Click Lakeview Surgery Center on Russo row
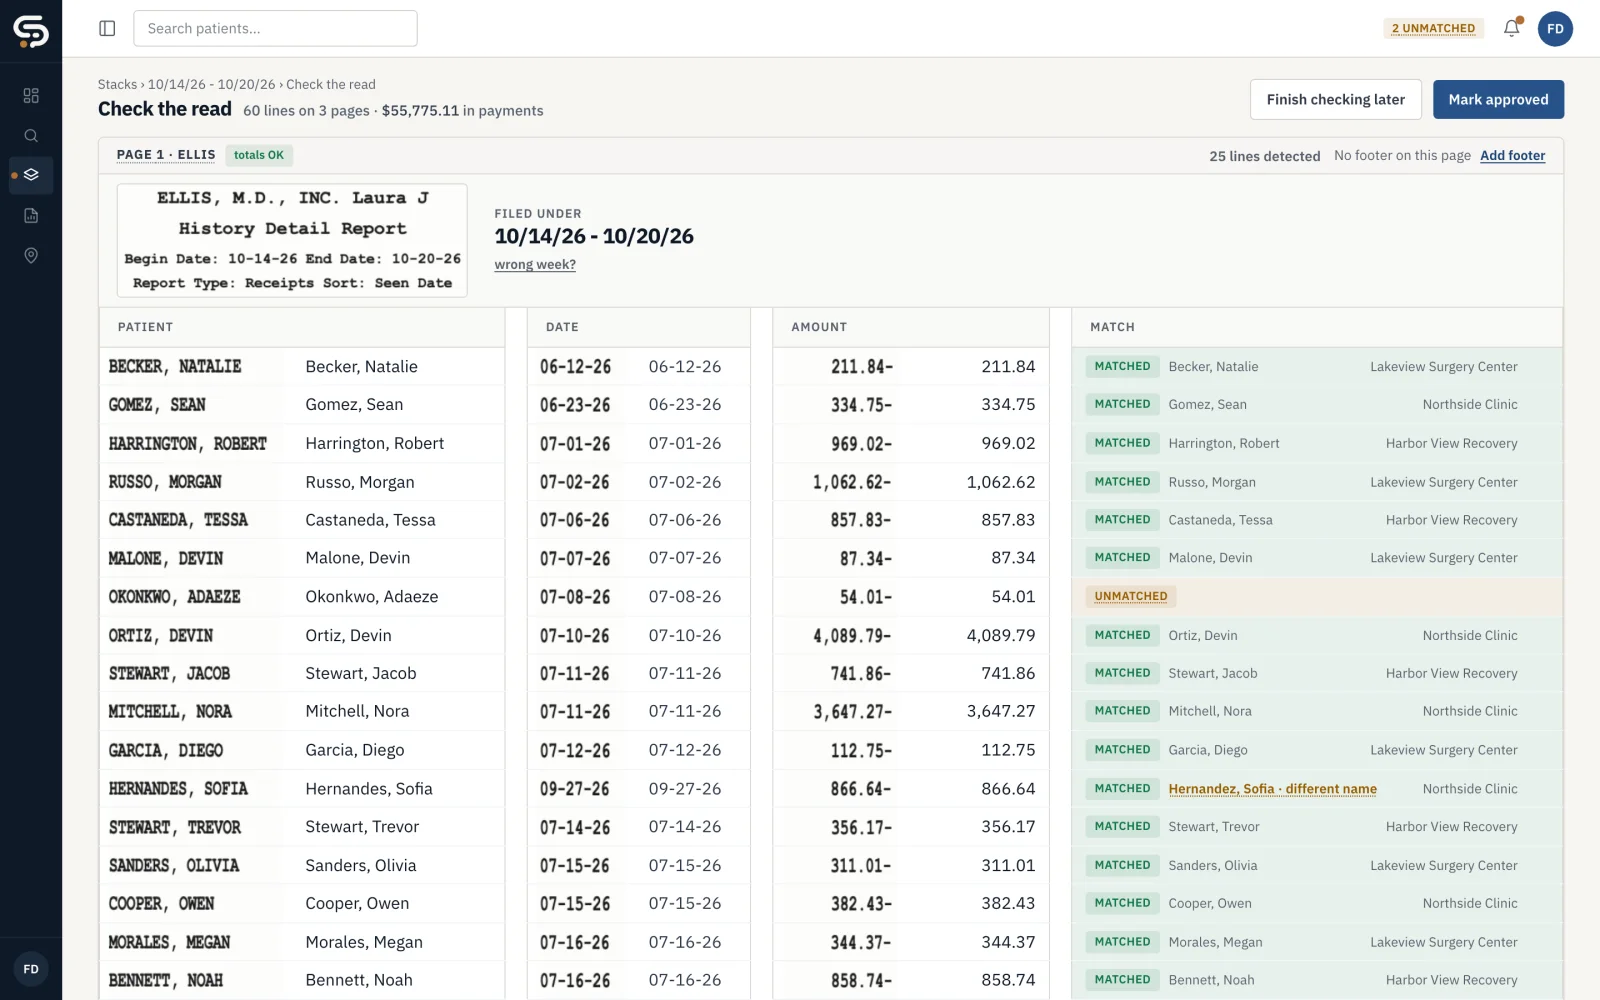 point(1443,482)
